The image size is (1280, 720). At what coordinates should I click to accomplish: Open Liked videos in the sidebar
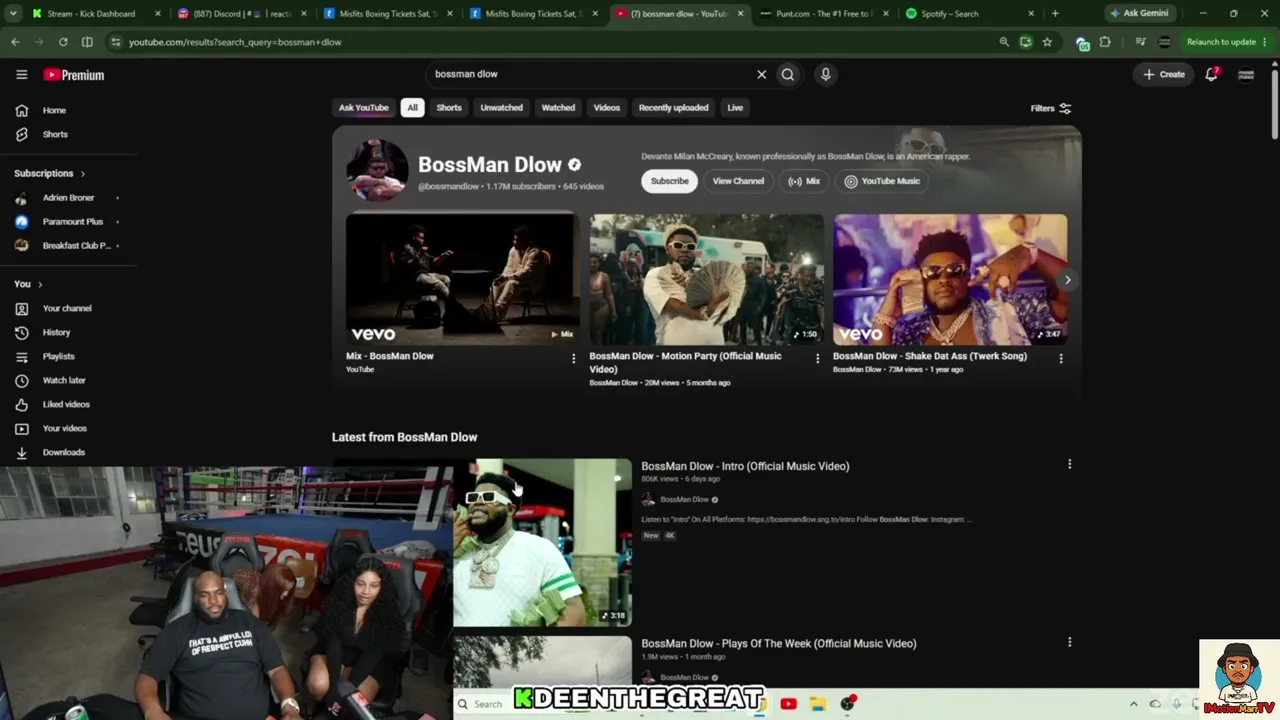tap(68, 404)
